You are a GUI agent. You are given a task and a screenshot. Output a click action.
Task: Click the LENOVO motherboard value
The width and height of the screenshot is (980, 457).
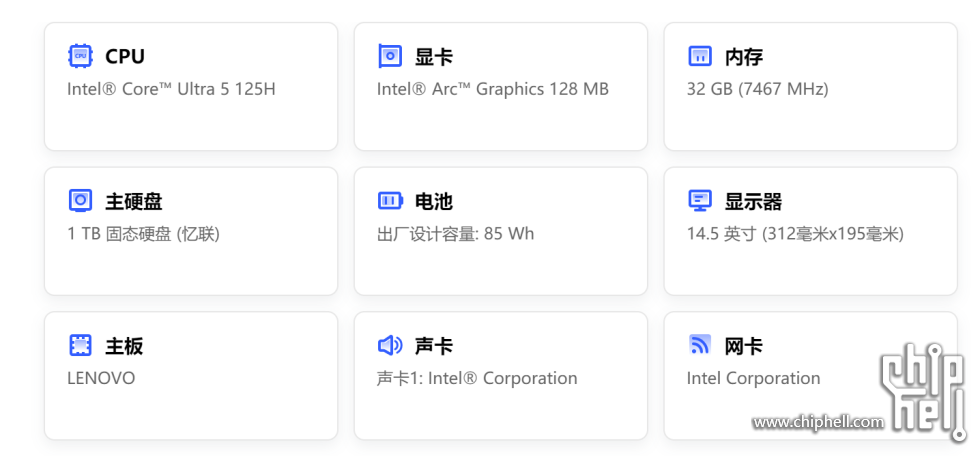[101, 378]
